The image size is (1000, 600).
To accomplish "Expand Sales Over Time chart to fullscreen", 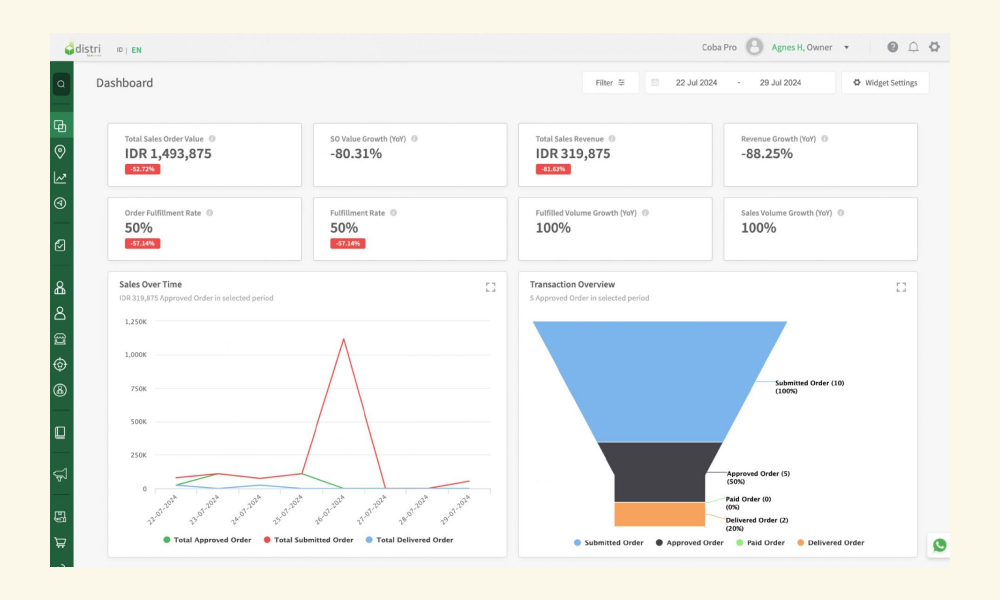I will click(x=490, y=288).
